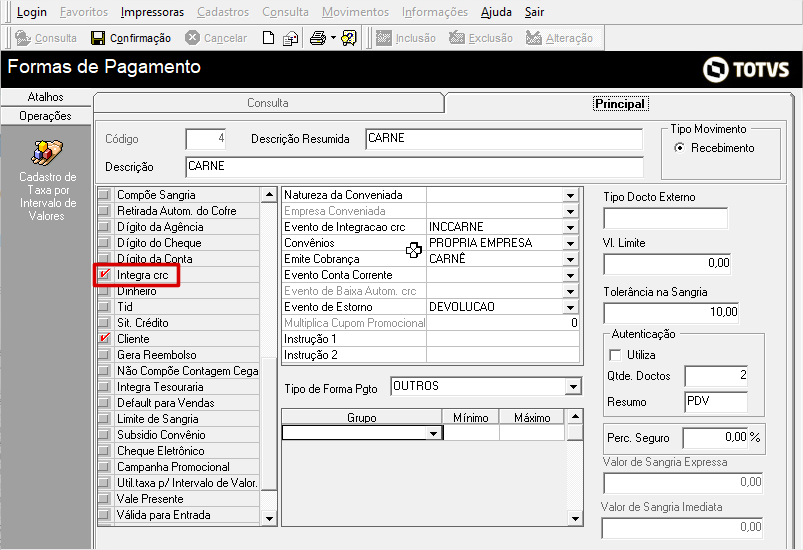Click the checkbox list scroll up arrow
The image size is (803, 550).
coord(269,195)
